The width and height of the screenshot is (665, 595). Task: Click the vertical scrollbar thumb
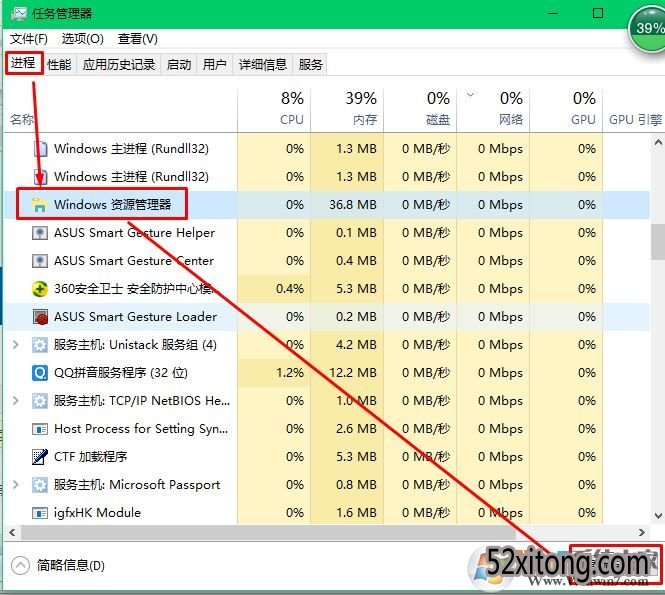(x=658, y=242)
